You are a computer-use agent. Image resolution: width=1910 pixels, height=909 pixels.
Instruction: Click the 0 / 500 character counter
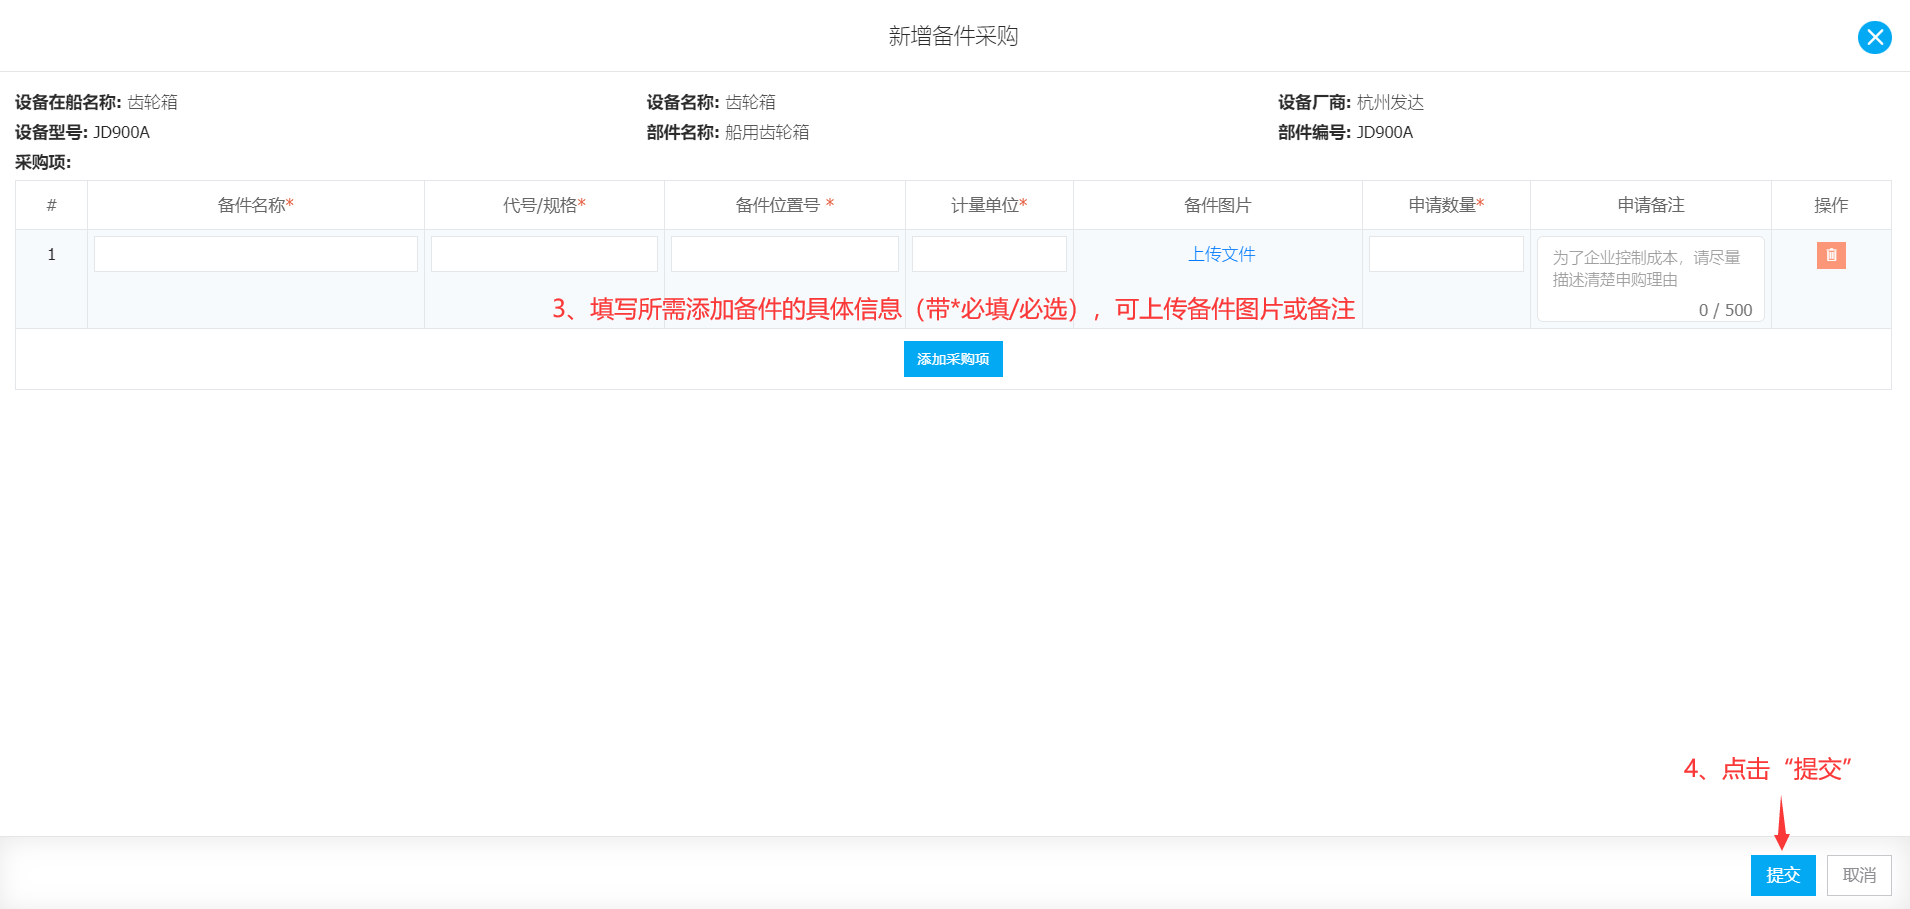[1725, 310]
